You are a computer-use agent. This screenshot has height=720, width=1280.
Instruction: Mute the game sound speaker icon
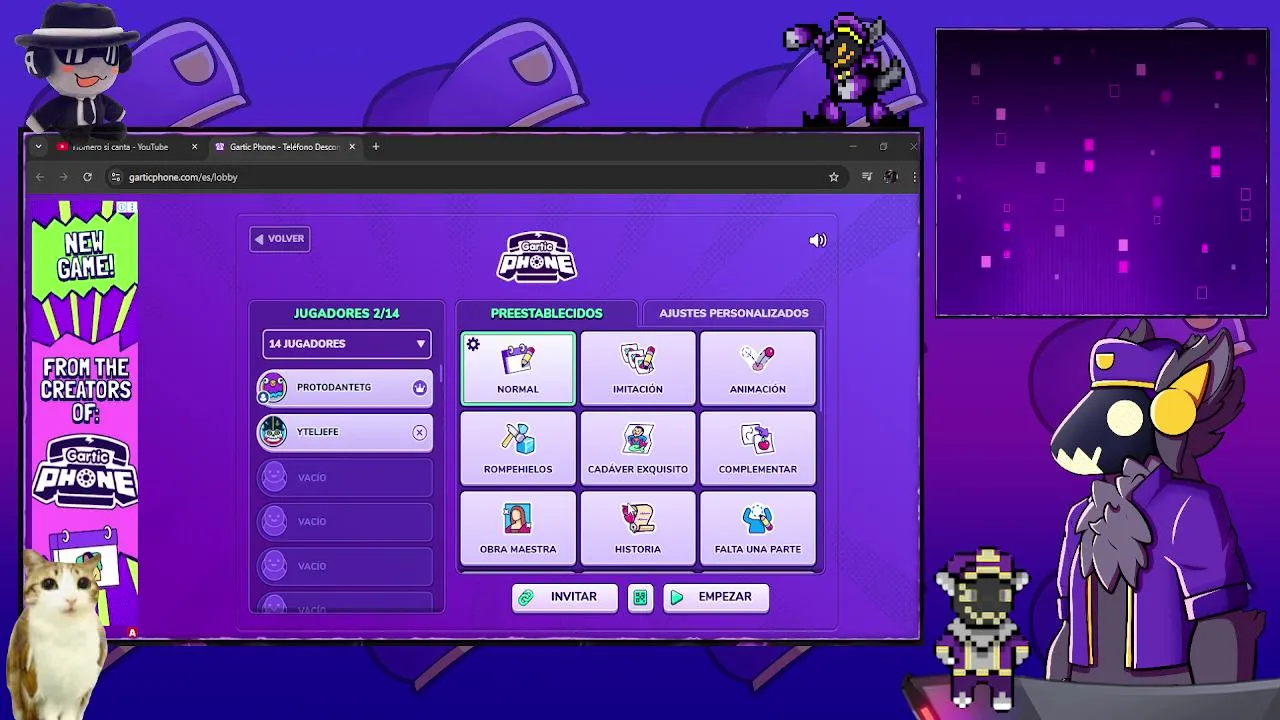[818, 240]
